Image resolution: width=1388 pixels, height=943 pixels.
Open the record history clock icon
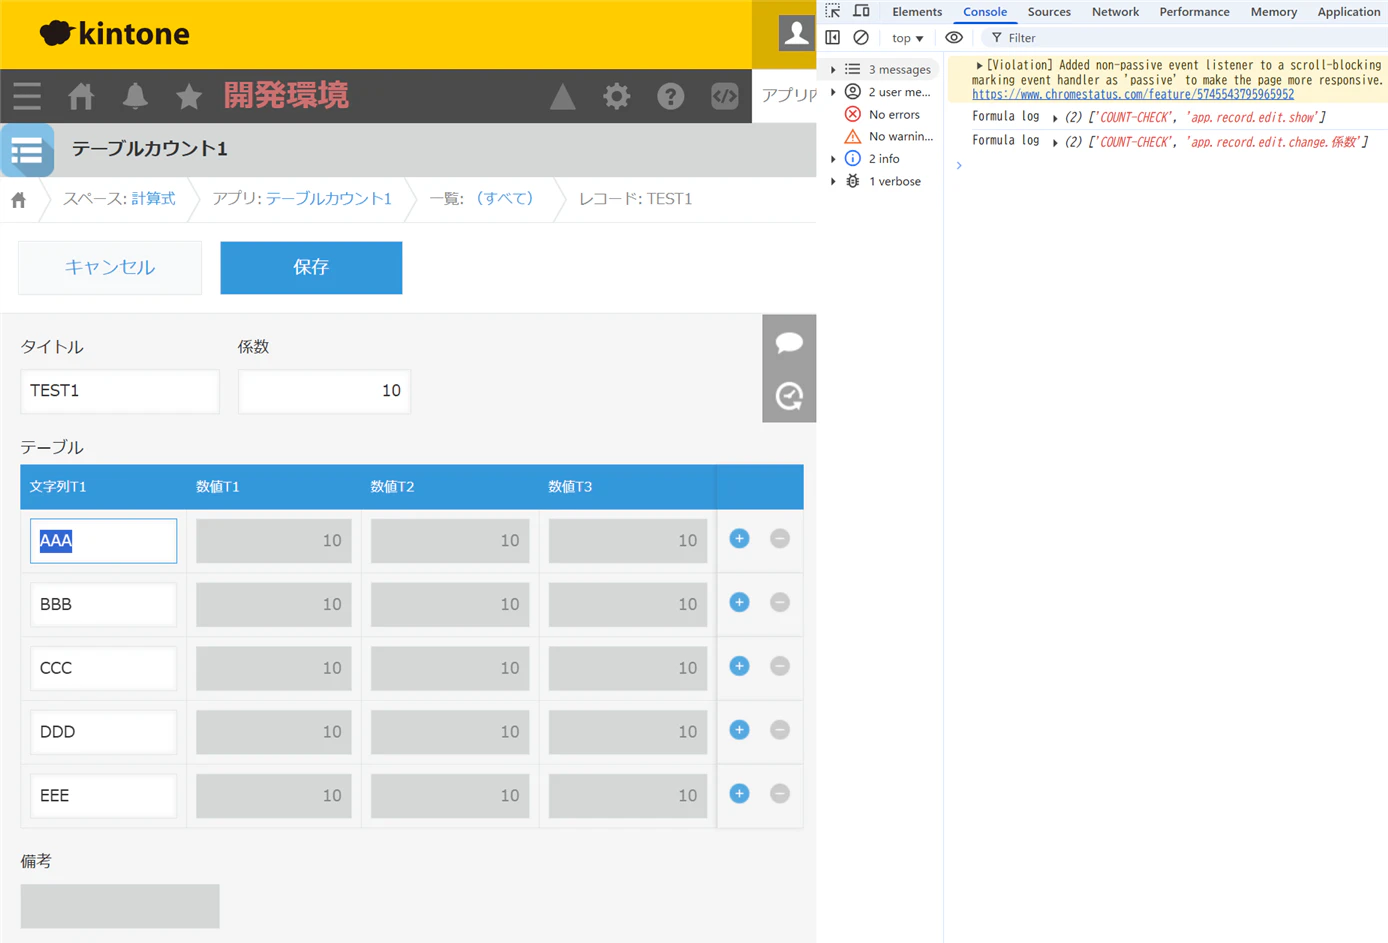tap(789, 396)
